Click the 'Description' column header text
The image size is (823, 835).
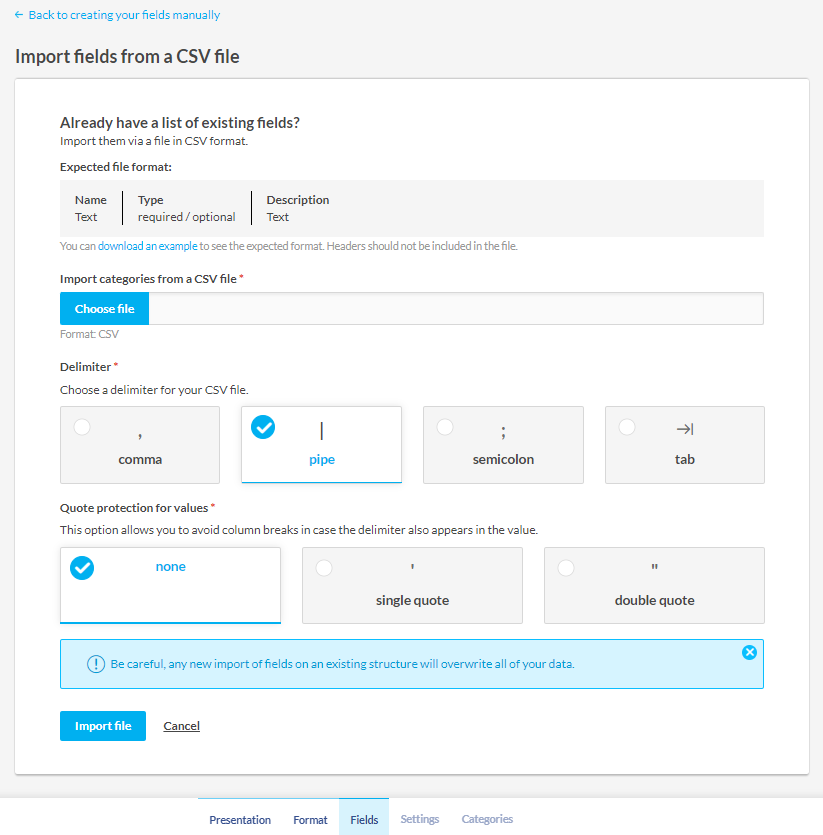click(x=298, y=200)
